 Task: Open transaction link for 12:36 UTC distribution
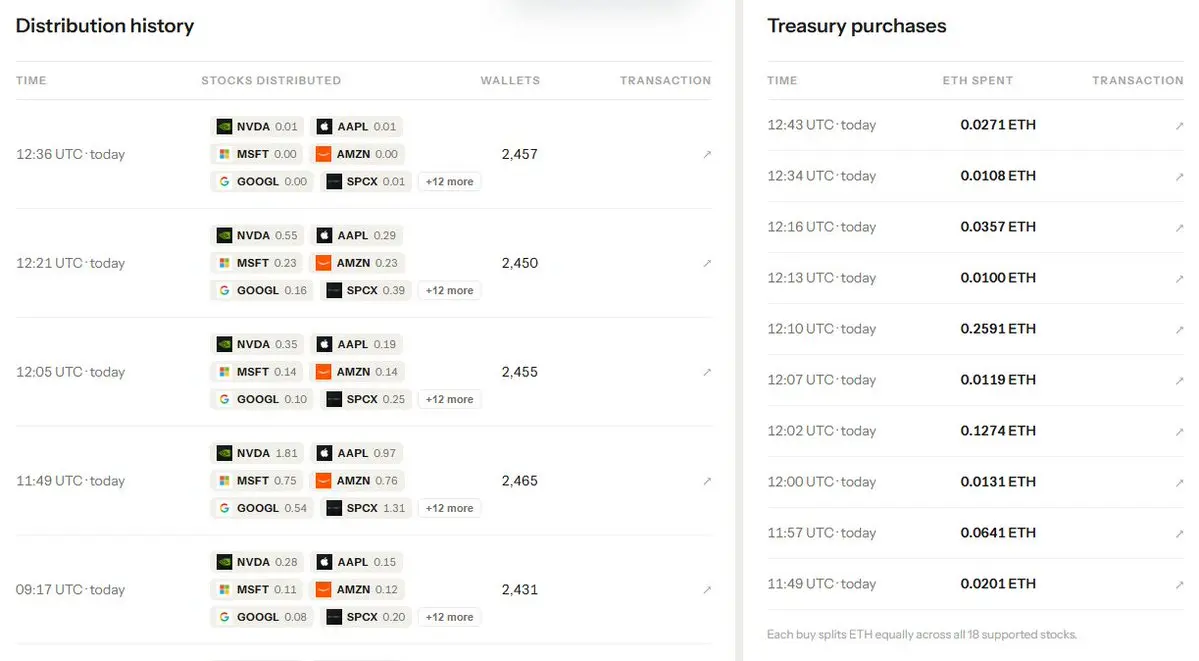pos(707,155)
